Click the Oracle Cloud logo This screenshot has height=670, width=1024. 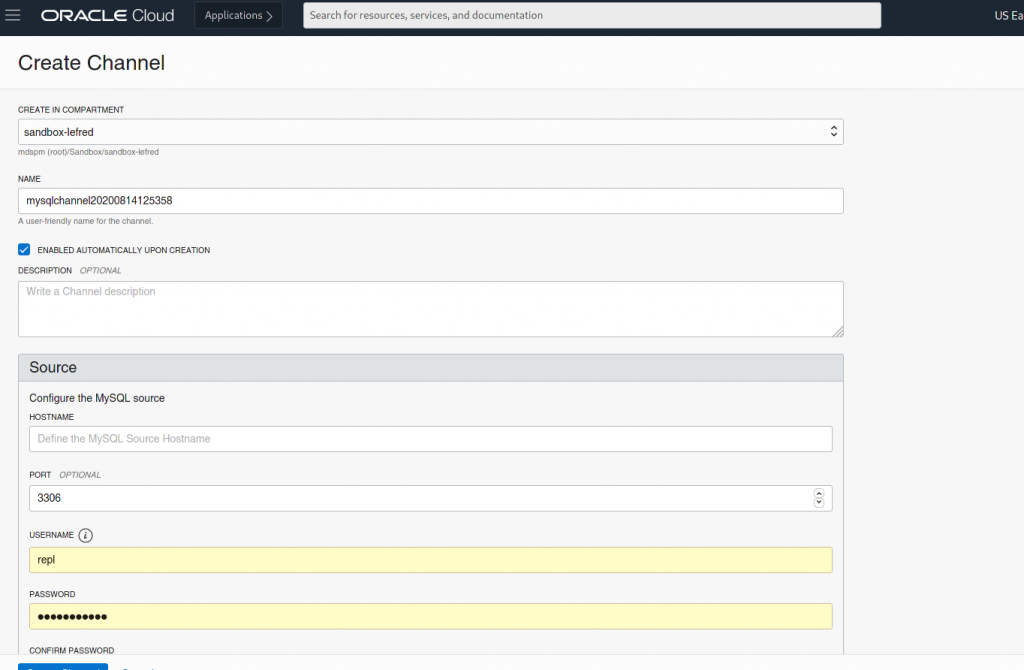108,15
